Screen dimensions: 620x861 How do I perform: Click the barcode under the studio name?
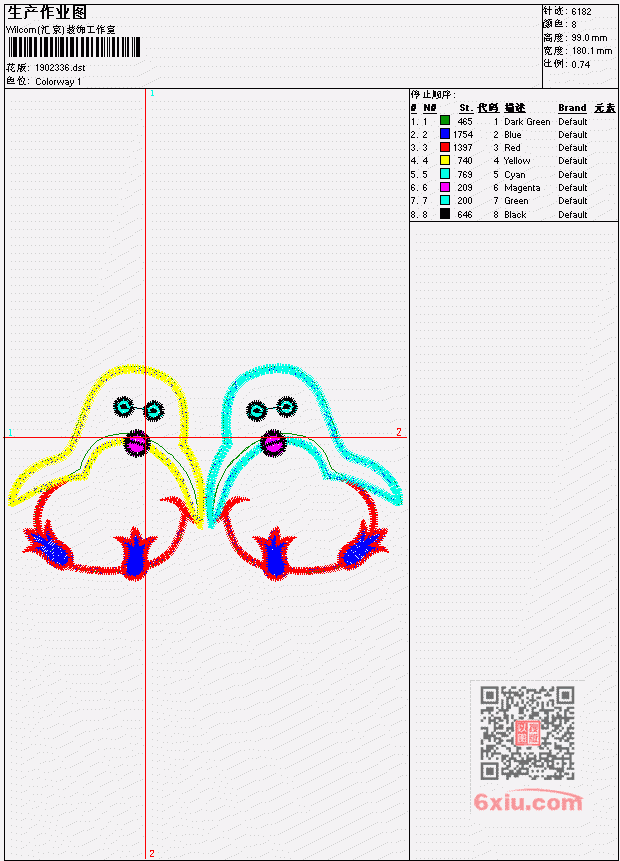point(74,47)
